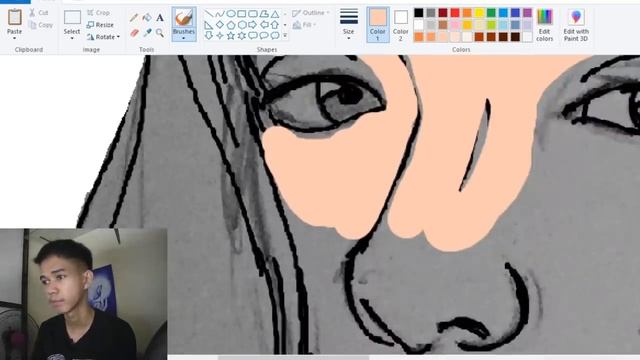640x360 pixels.
Task: Pick the pink color swatch
Action: [x=455, y=25]
